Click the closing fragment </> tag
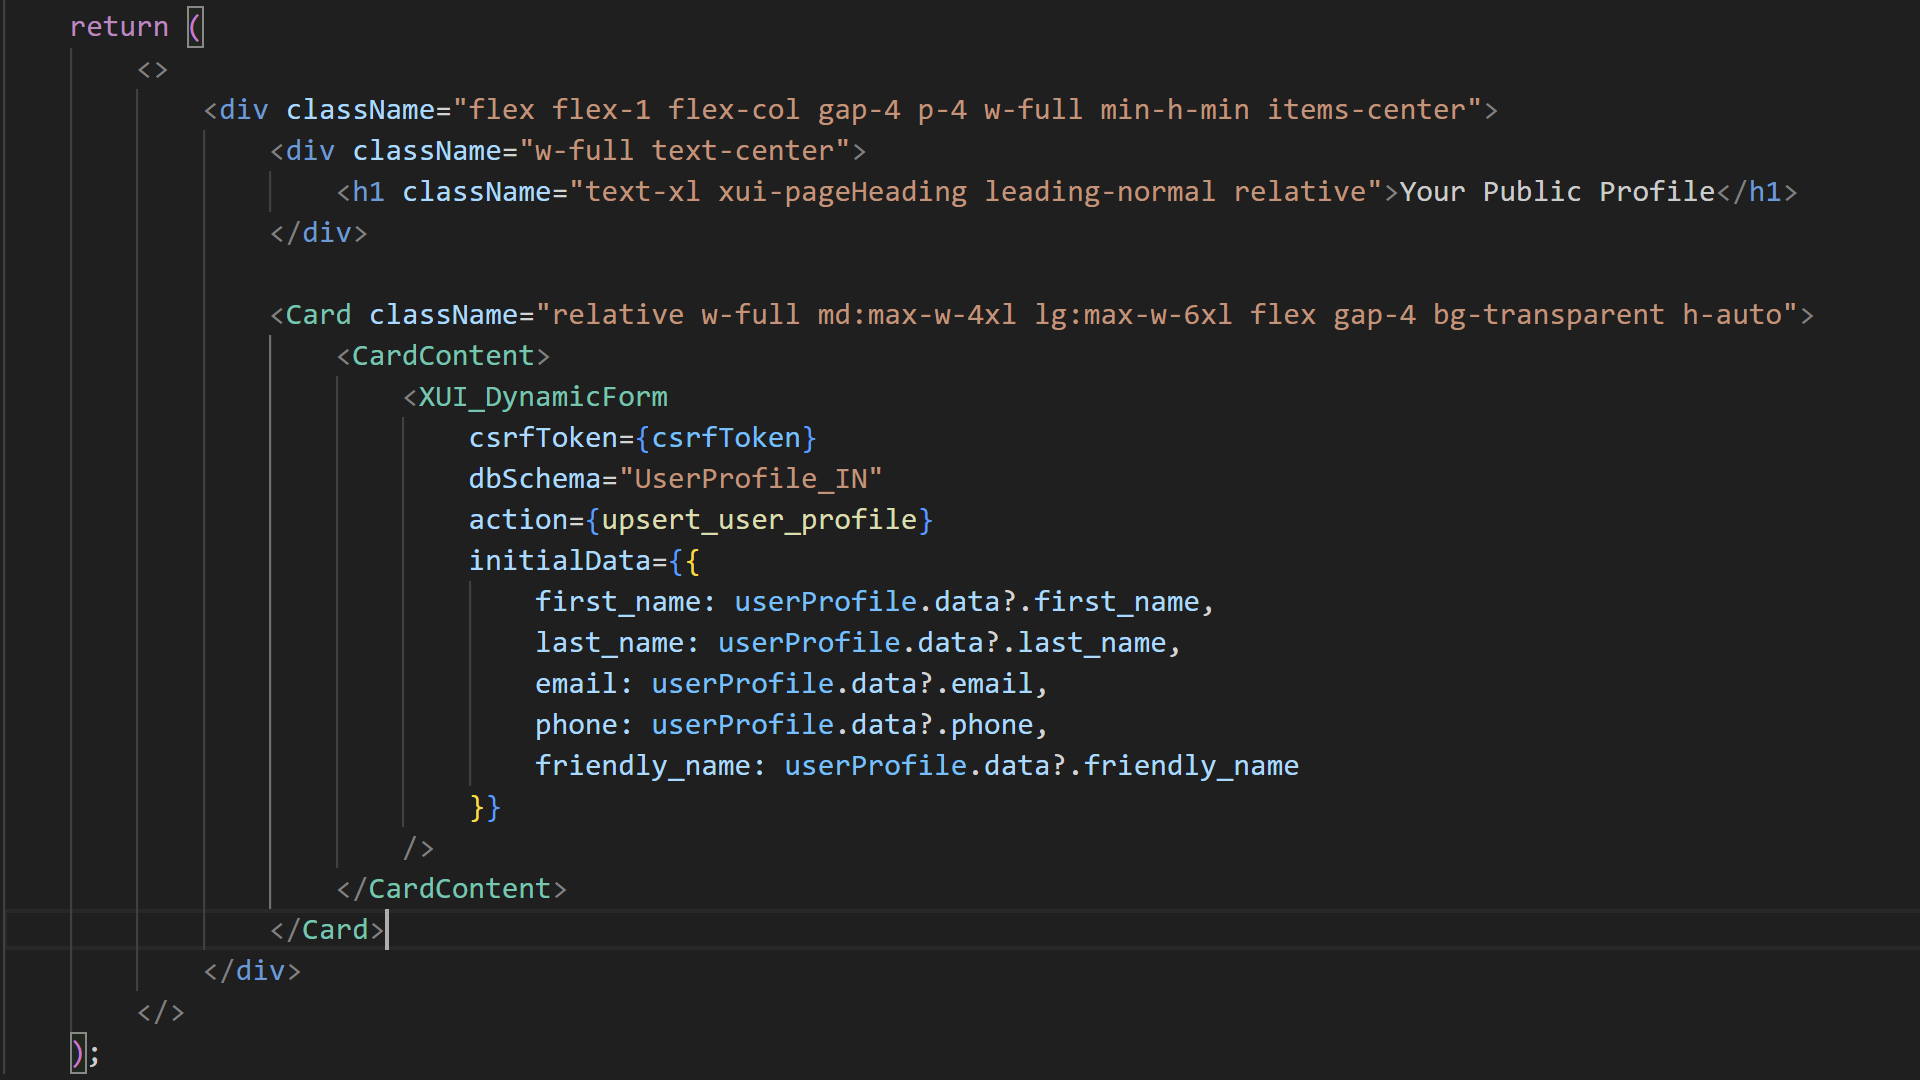 tap(161, 1012)
